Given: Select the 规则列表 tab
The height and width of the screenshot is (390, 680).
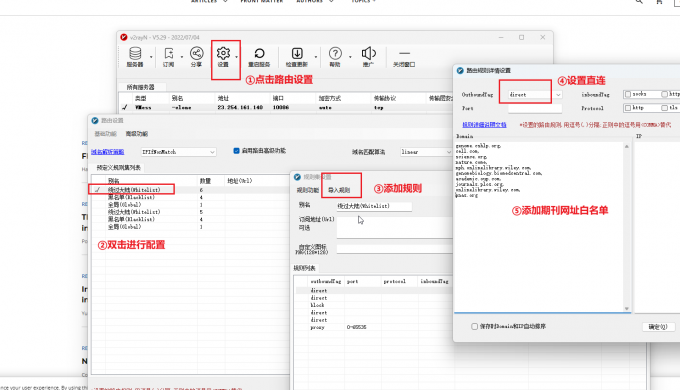Looking at the screenshot, I should tap(304, 268).
